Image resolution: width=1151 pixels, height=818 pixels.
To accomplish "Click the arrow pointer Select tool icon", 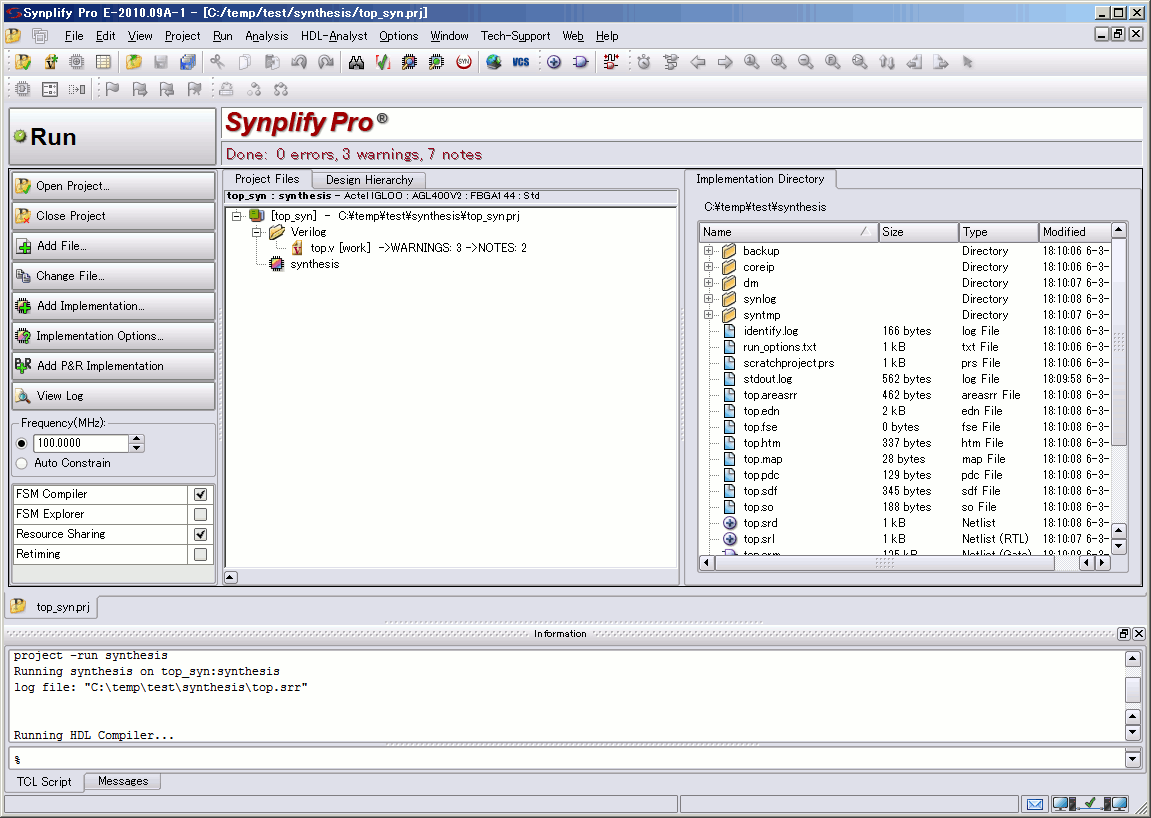I will pos(967,62).
